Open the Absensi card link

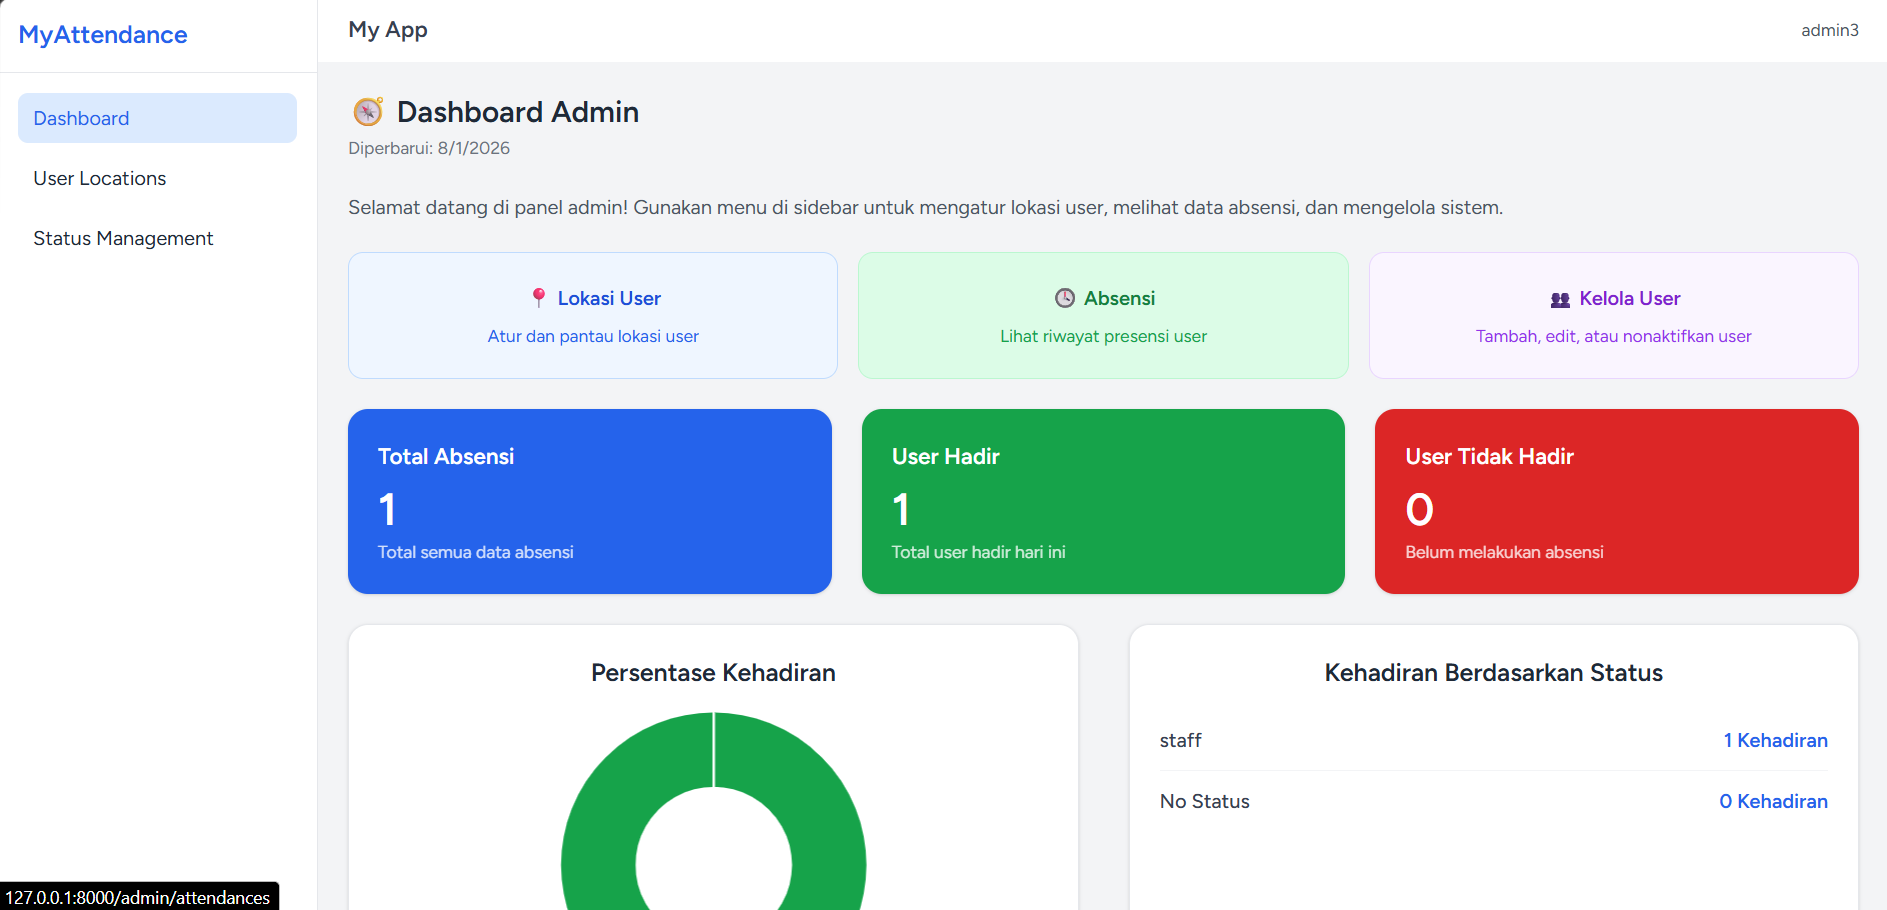pos(1102,316)
